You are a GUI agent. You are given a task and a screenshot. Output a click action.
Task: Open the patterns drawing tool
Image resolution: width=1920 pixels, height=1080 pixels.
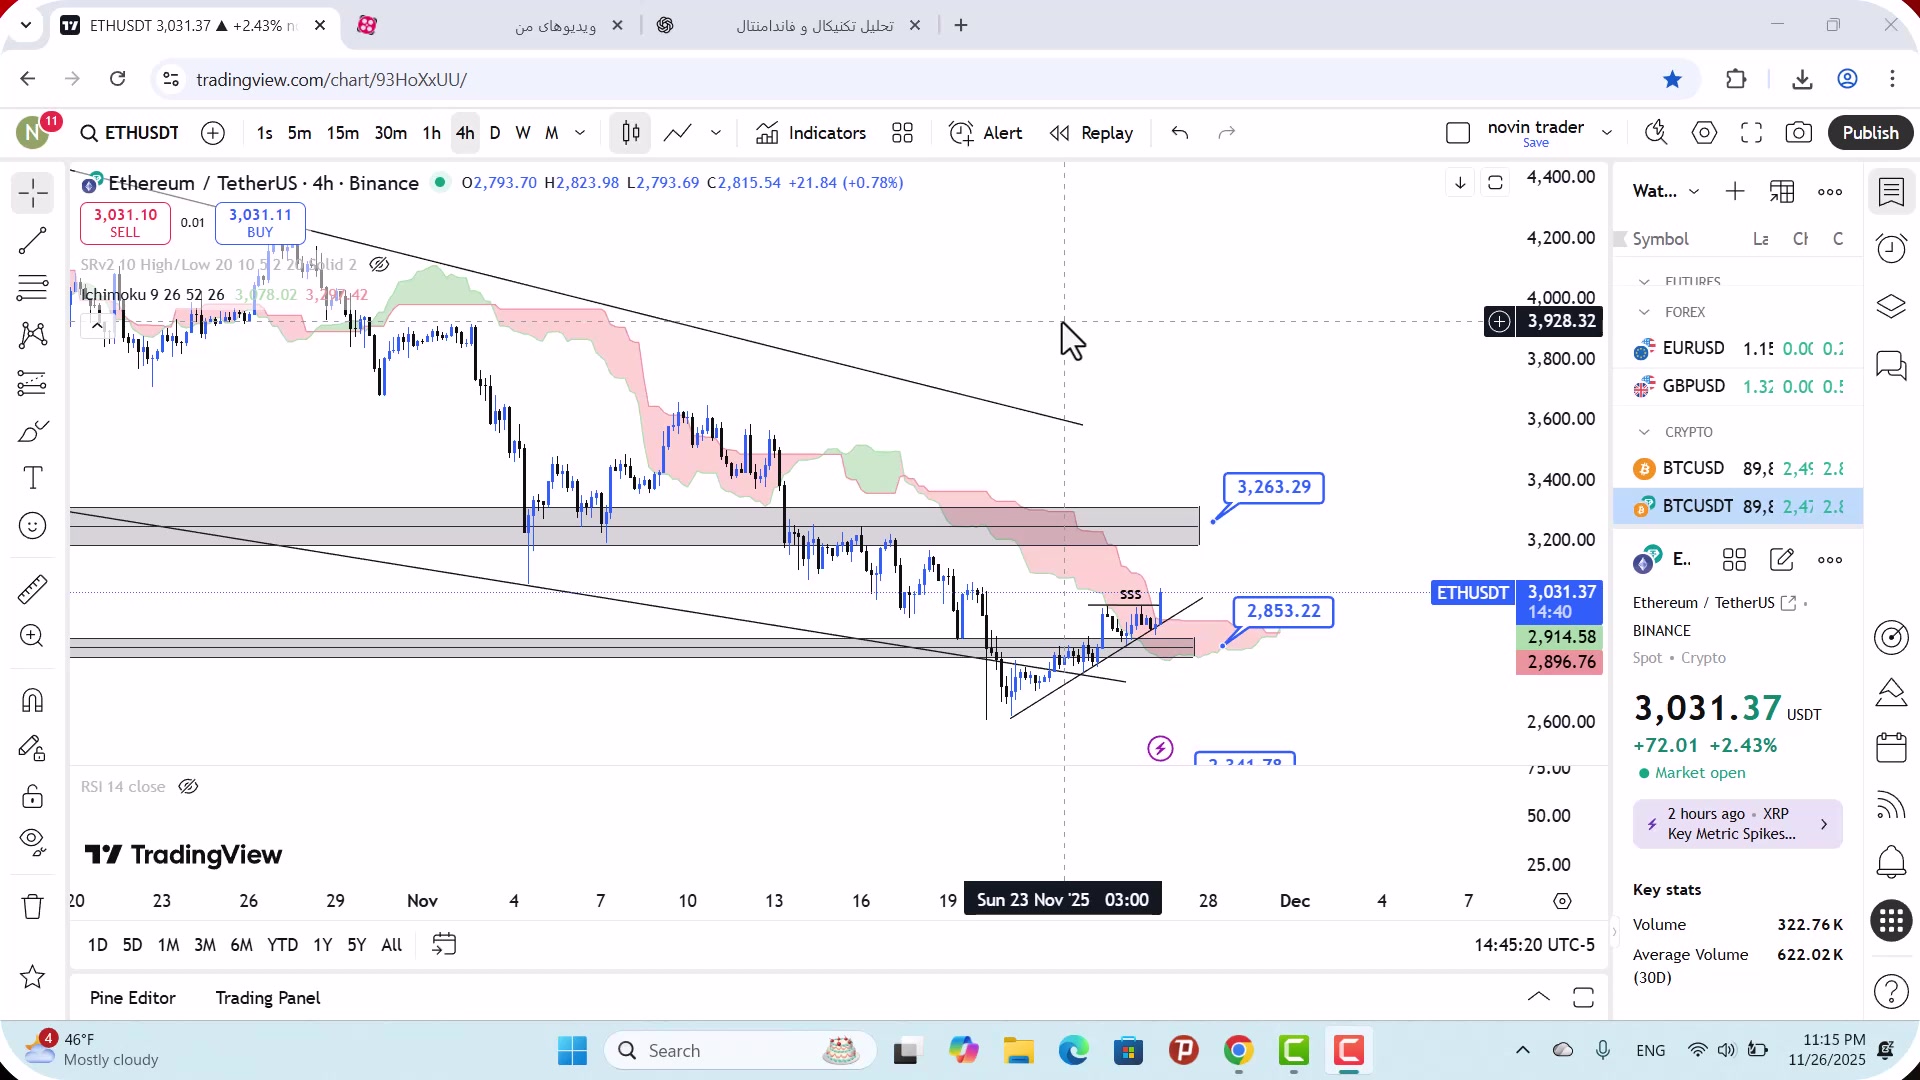(32, 335)
